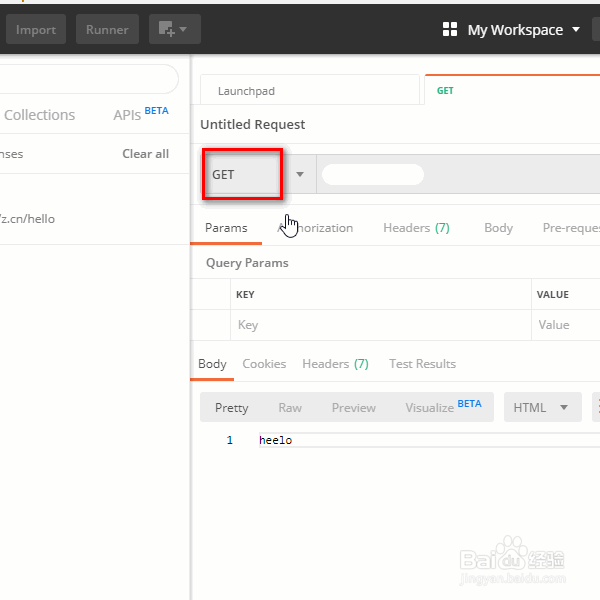
Task: Switch to the Collections sidebar tab
Action: pos(39,115)
